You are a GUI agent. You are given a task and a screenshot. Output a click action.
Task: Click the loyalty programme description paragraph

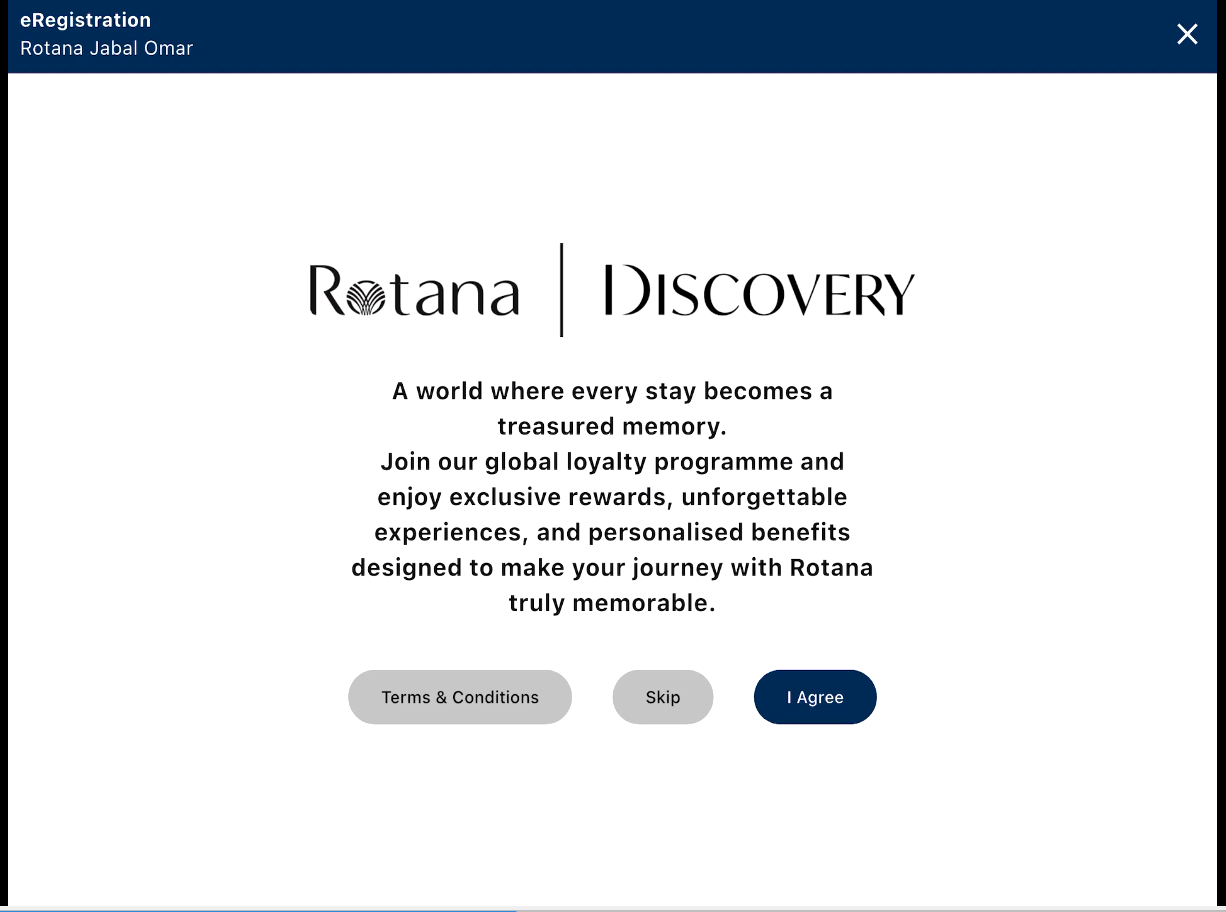coord(612,532)
